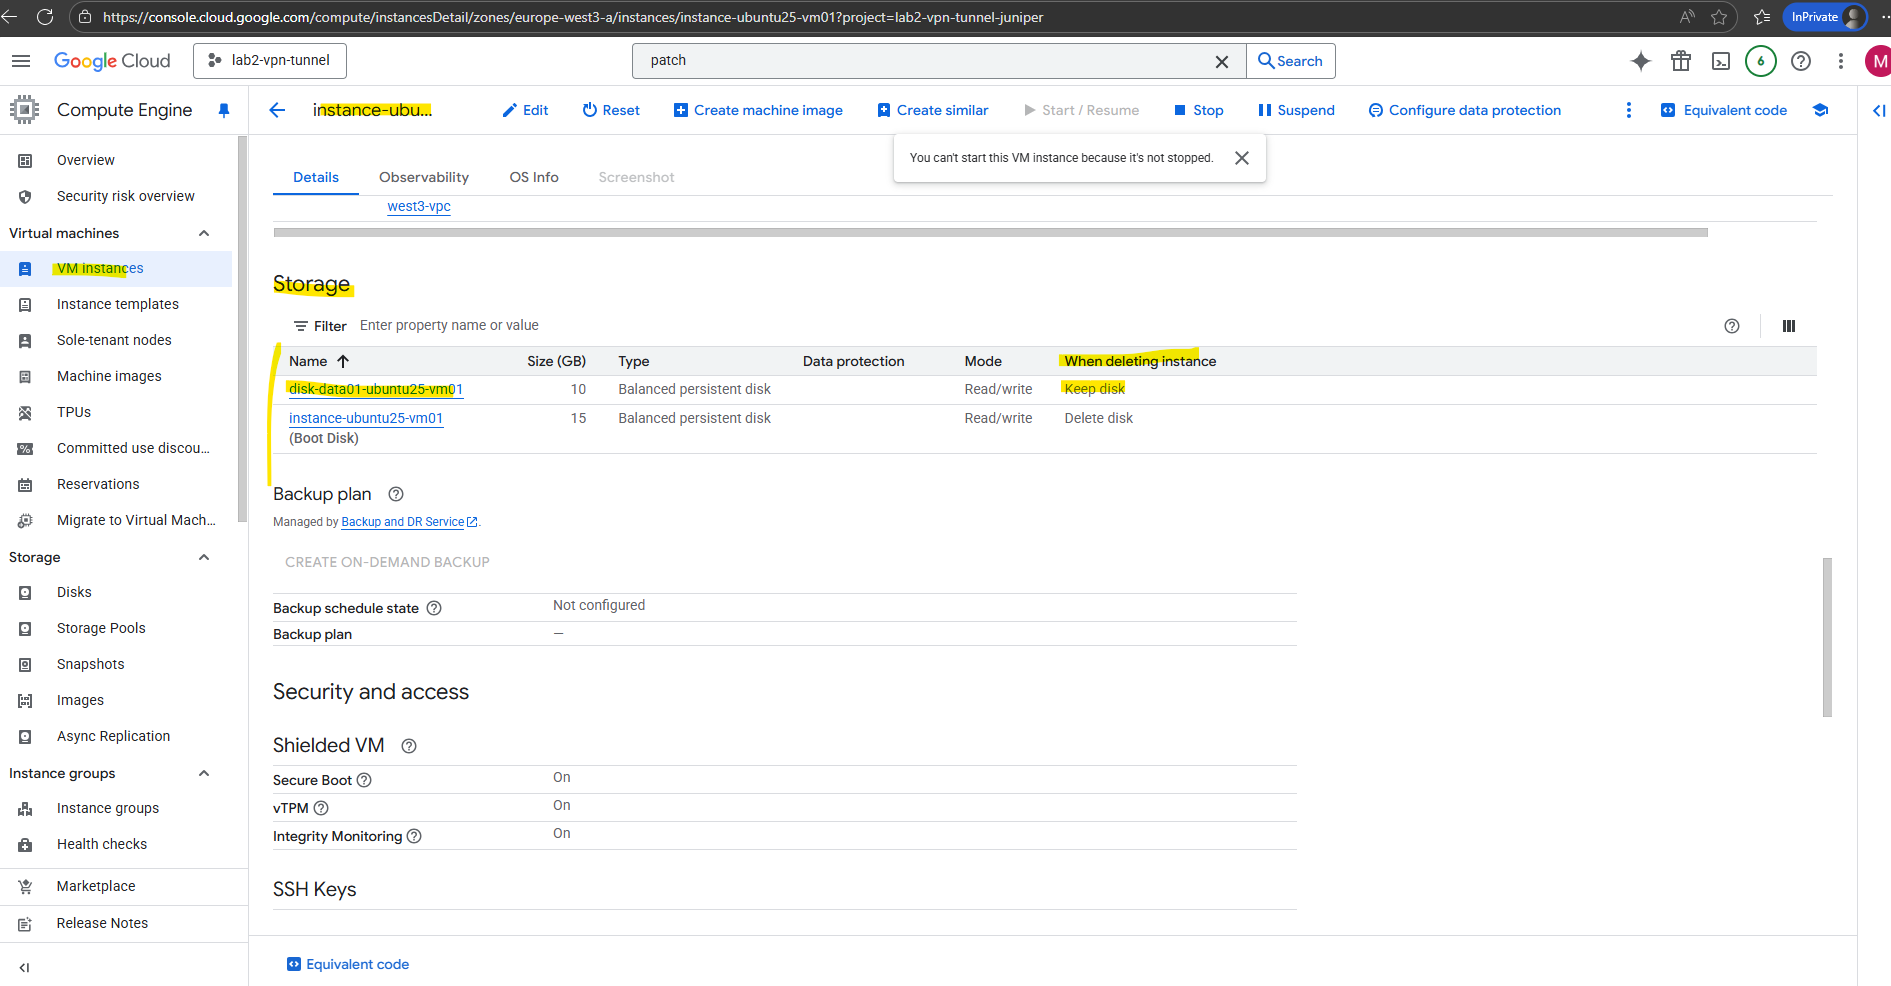The width and height of the screenshot is (1891, 986).
Task: Sort the disk table by Name
Action: click(x=318, y=361)
